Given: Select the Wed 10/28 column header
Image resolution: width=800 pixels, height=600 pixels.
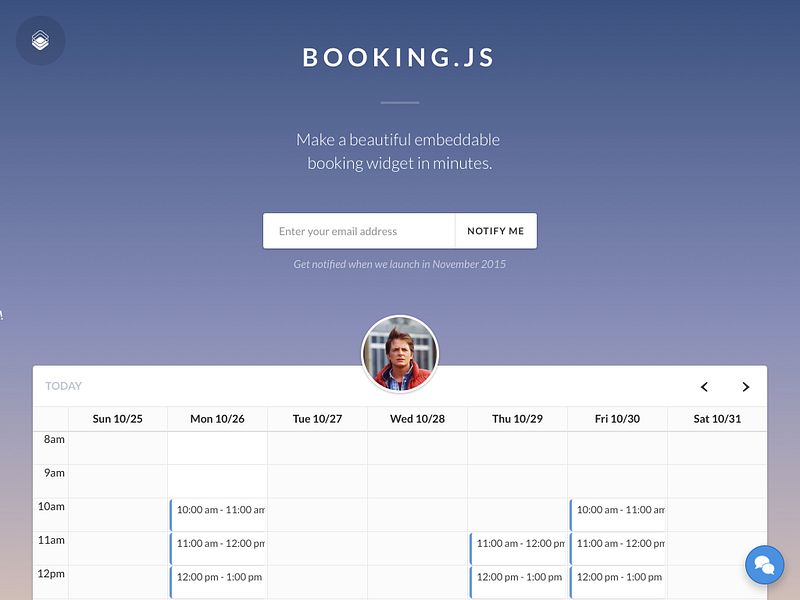Looking at the screenshot, I should (x=417, y=419).
